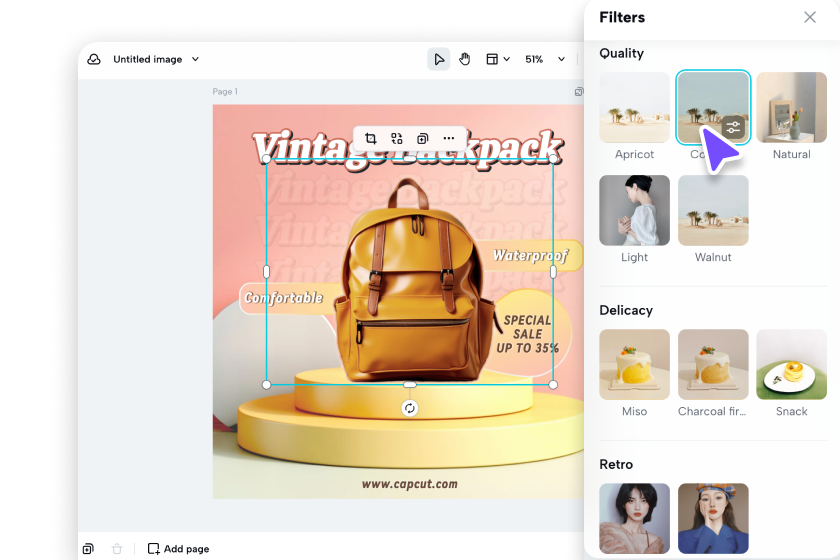Choose the first Retro filter thumbnail

click(x=634, y=518)
